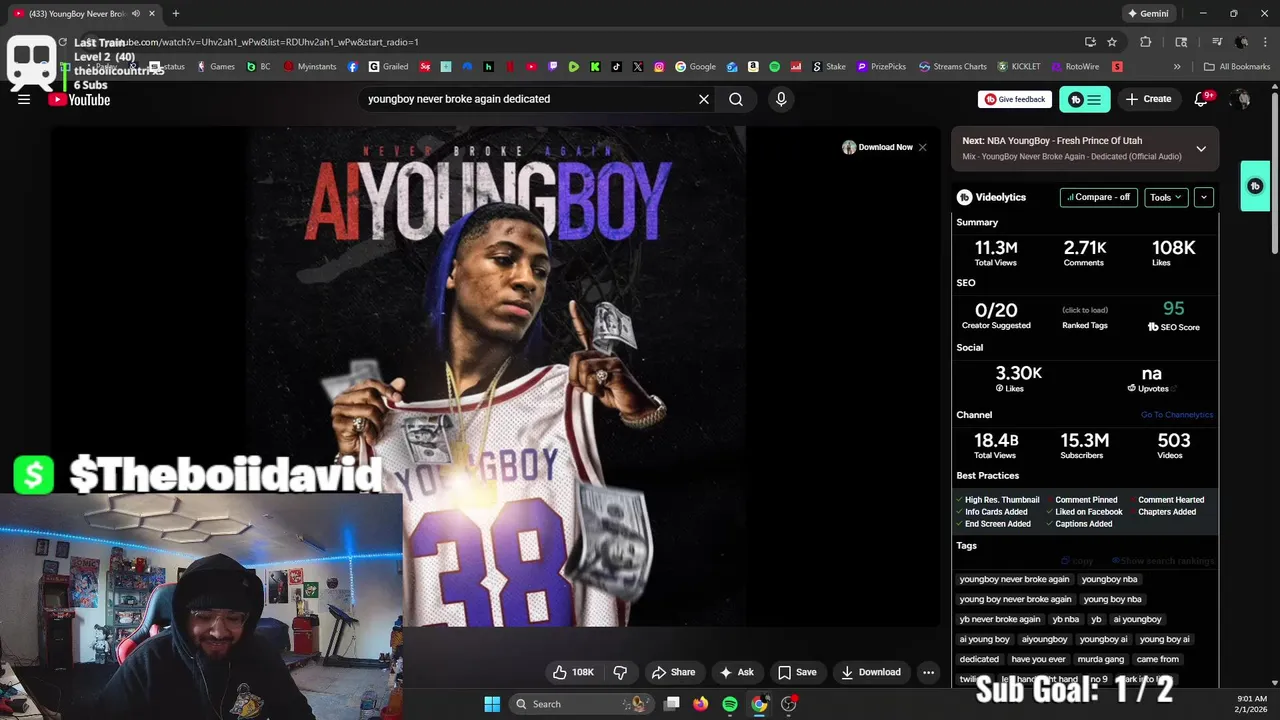Select the 'yb never broke again' tag

(1000, 619)
